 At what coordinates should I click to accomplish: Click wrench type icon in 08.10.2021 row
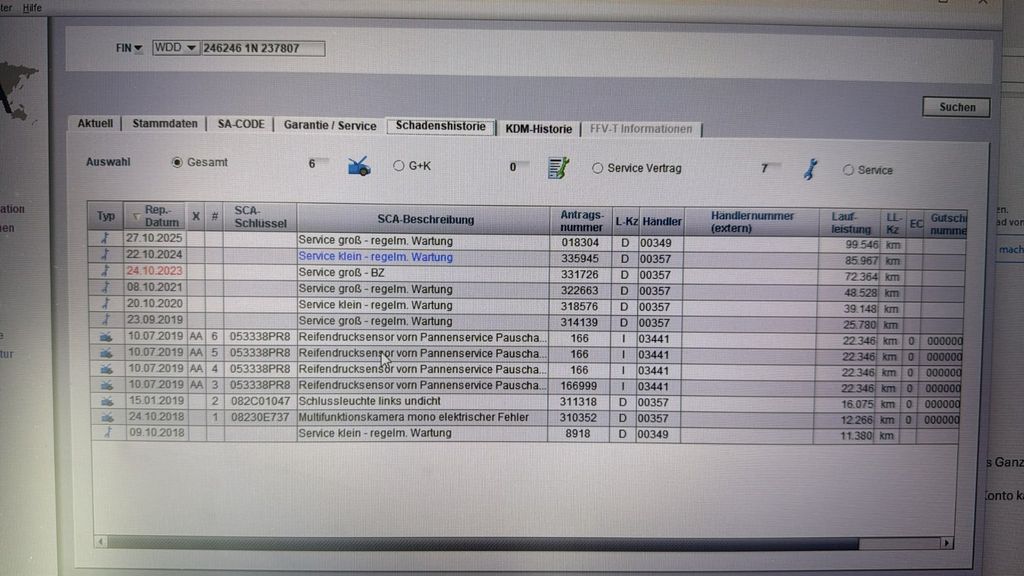pos(105,287)
